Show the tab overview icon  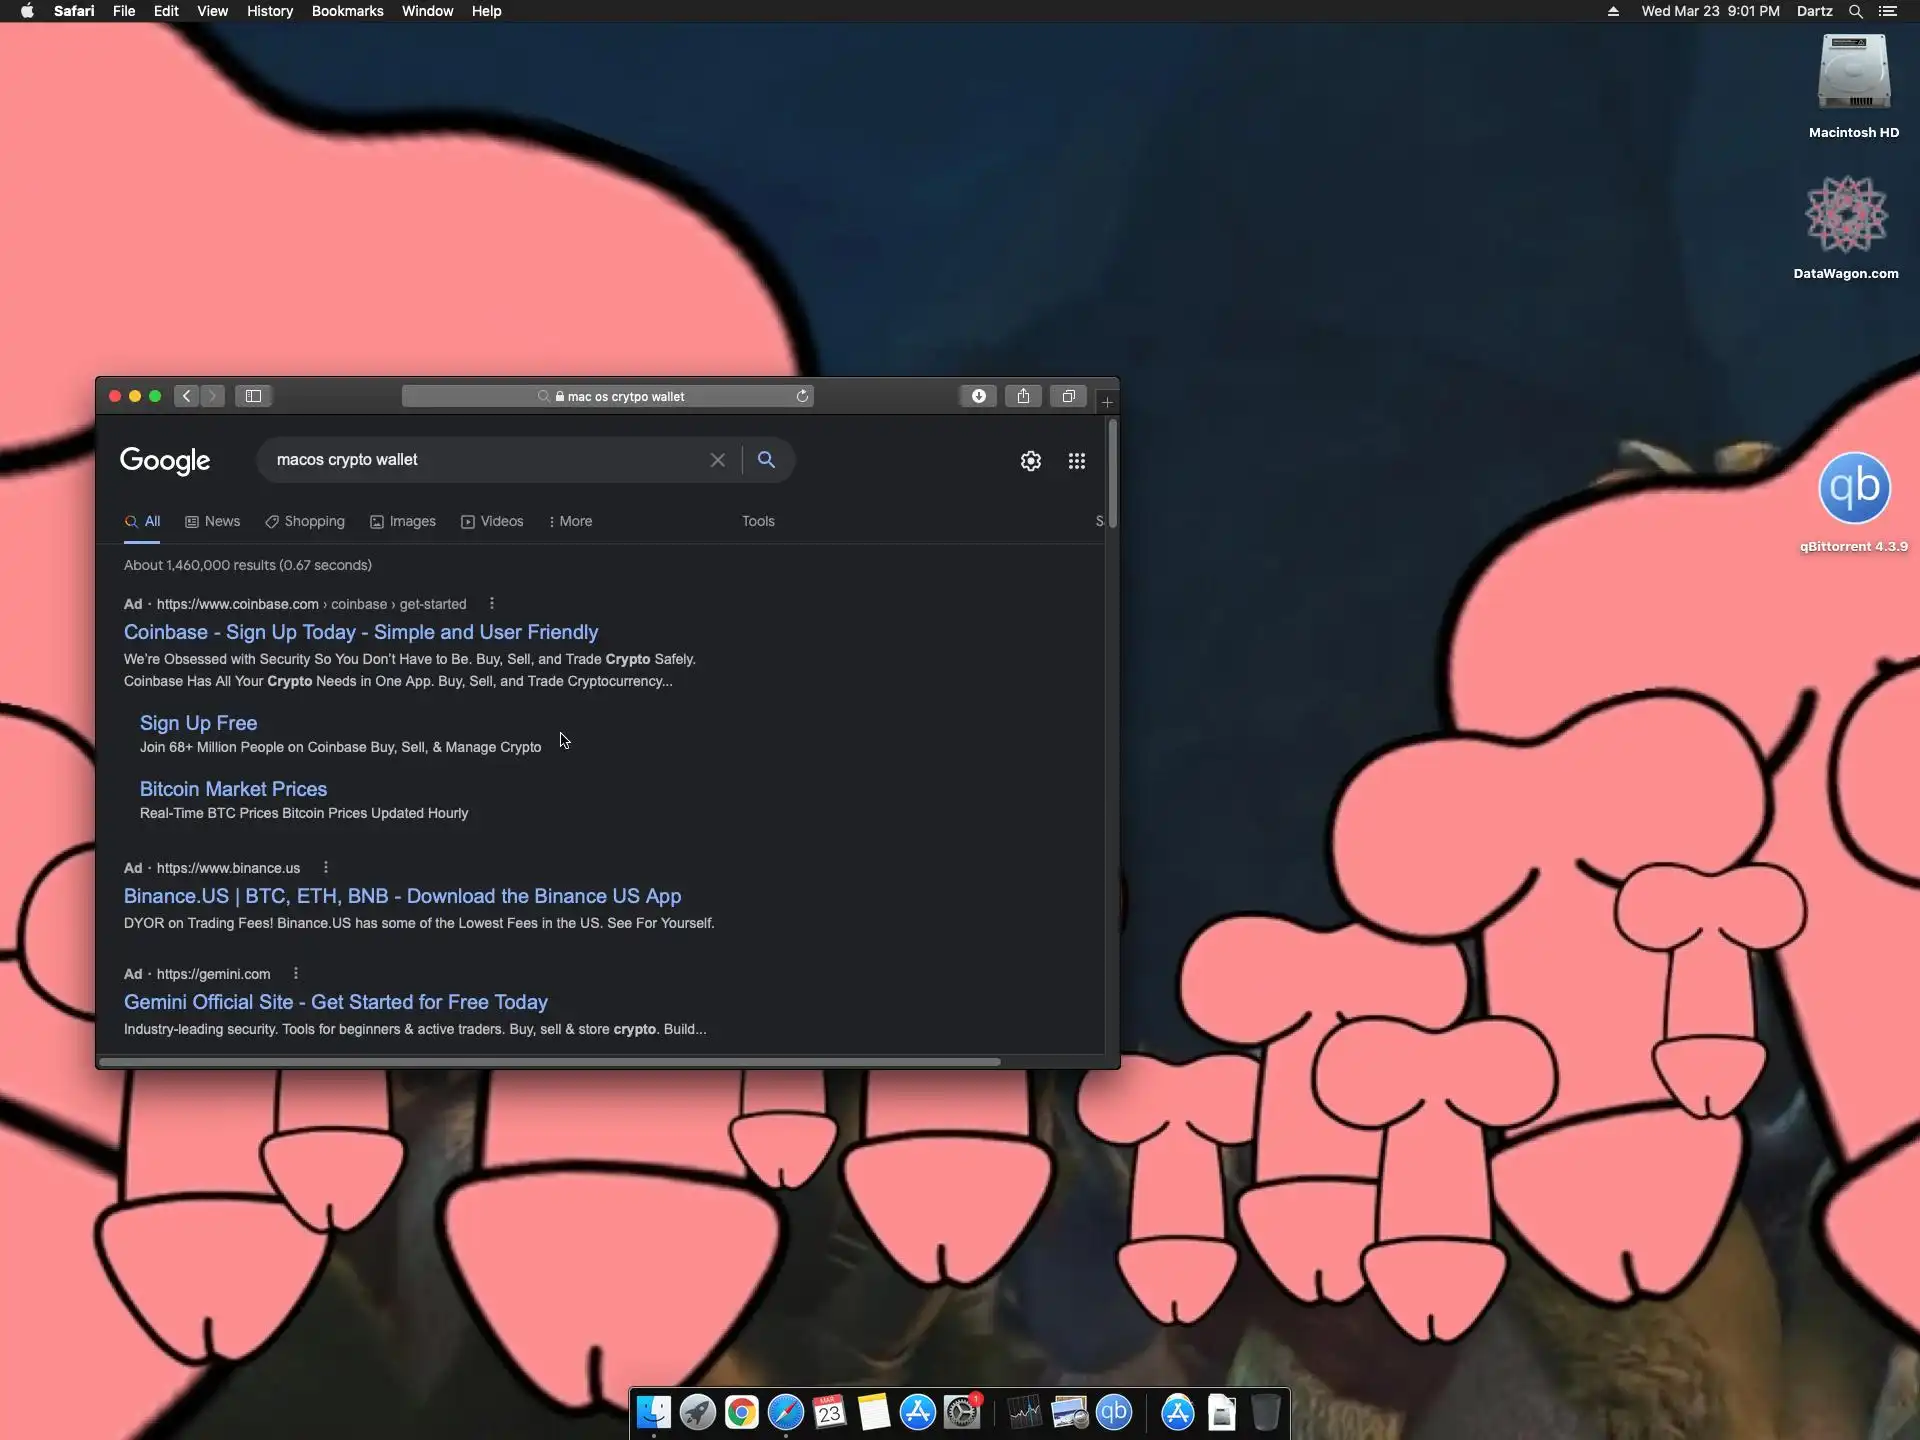(x=1068, y=396)
